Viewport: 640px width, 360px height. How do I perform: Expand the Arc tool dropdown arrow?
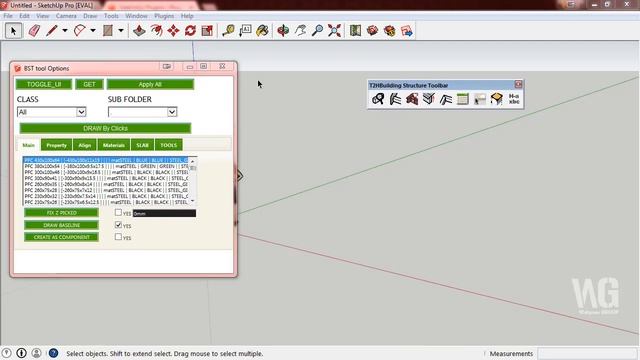[93, 31]
